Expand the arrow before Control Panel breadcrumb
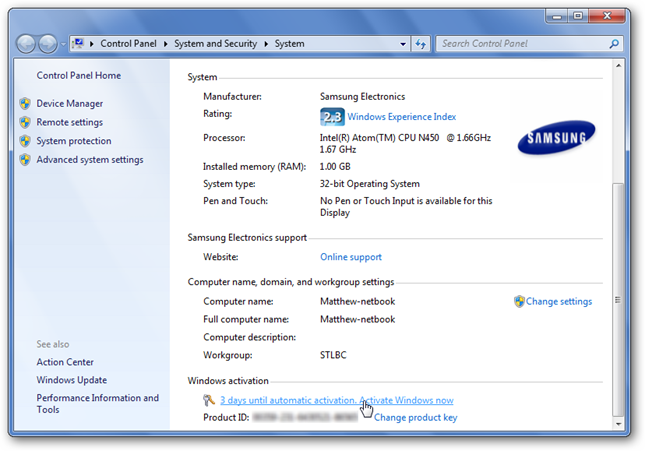Screen dimensions: 645x451 coord(92,44)
